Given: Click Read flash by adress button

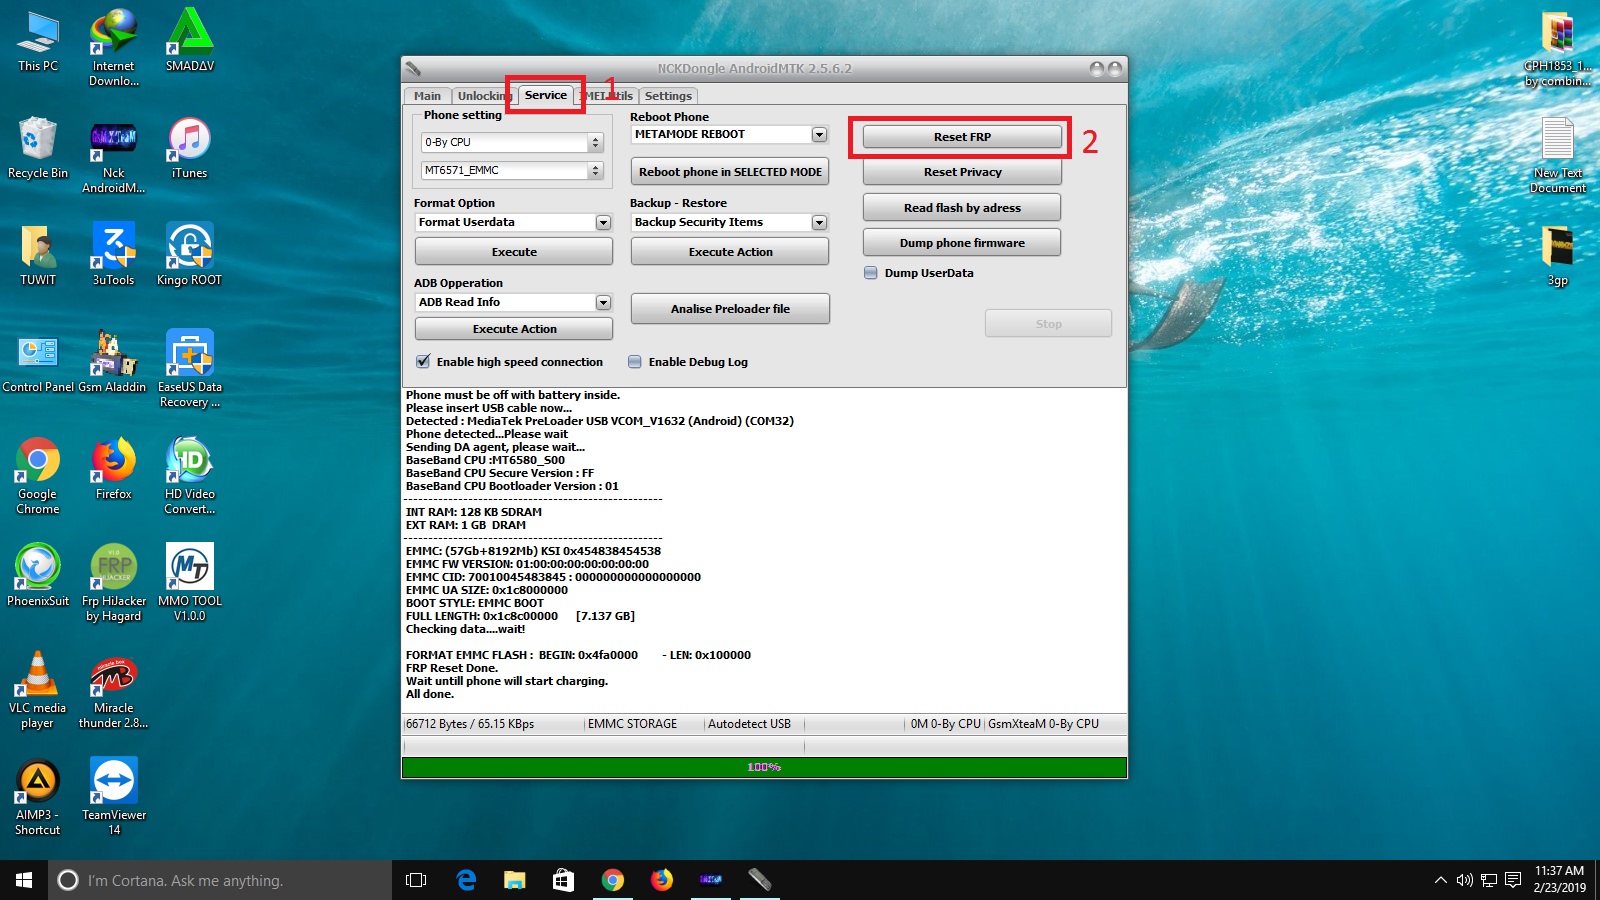Looking at the screenshot, I should pos(962,208).
